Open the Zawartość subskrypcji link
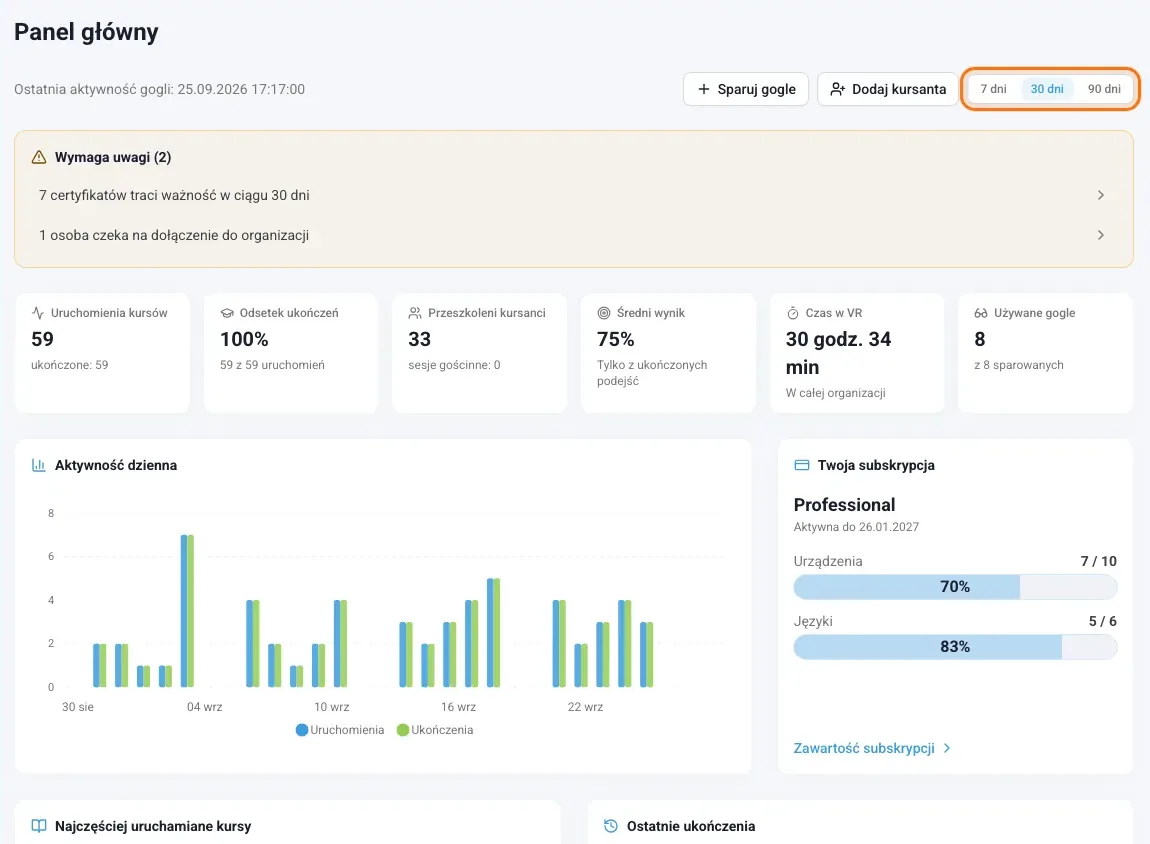 (x=872, y=748)
